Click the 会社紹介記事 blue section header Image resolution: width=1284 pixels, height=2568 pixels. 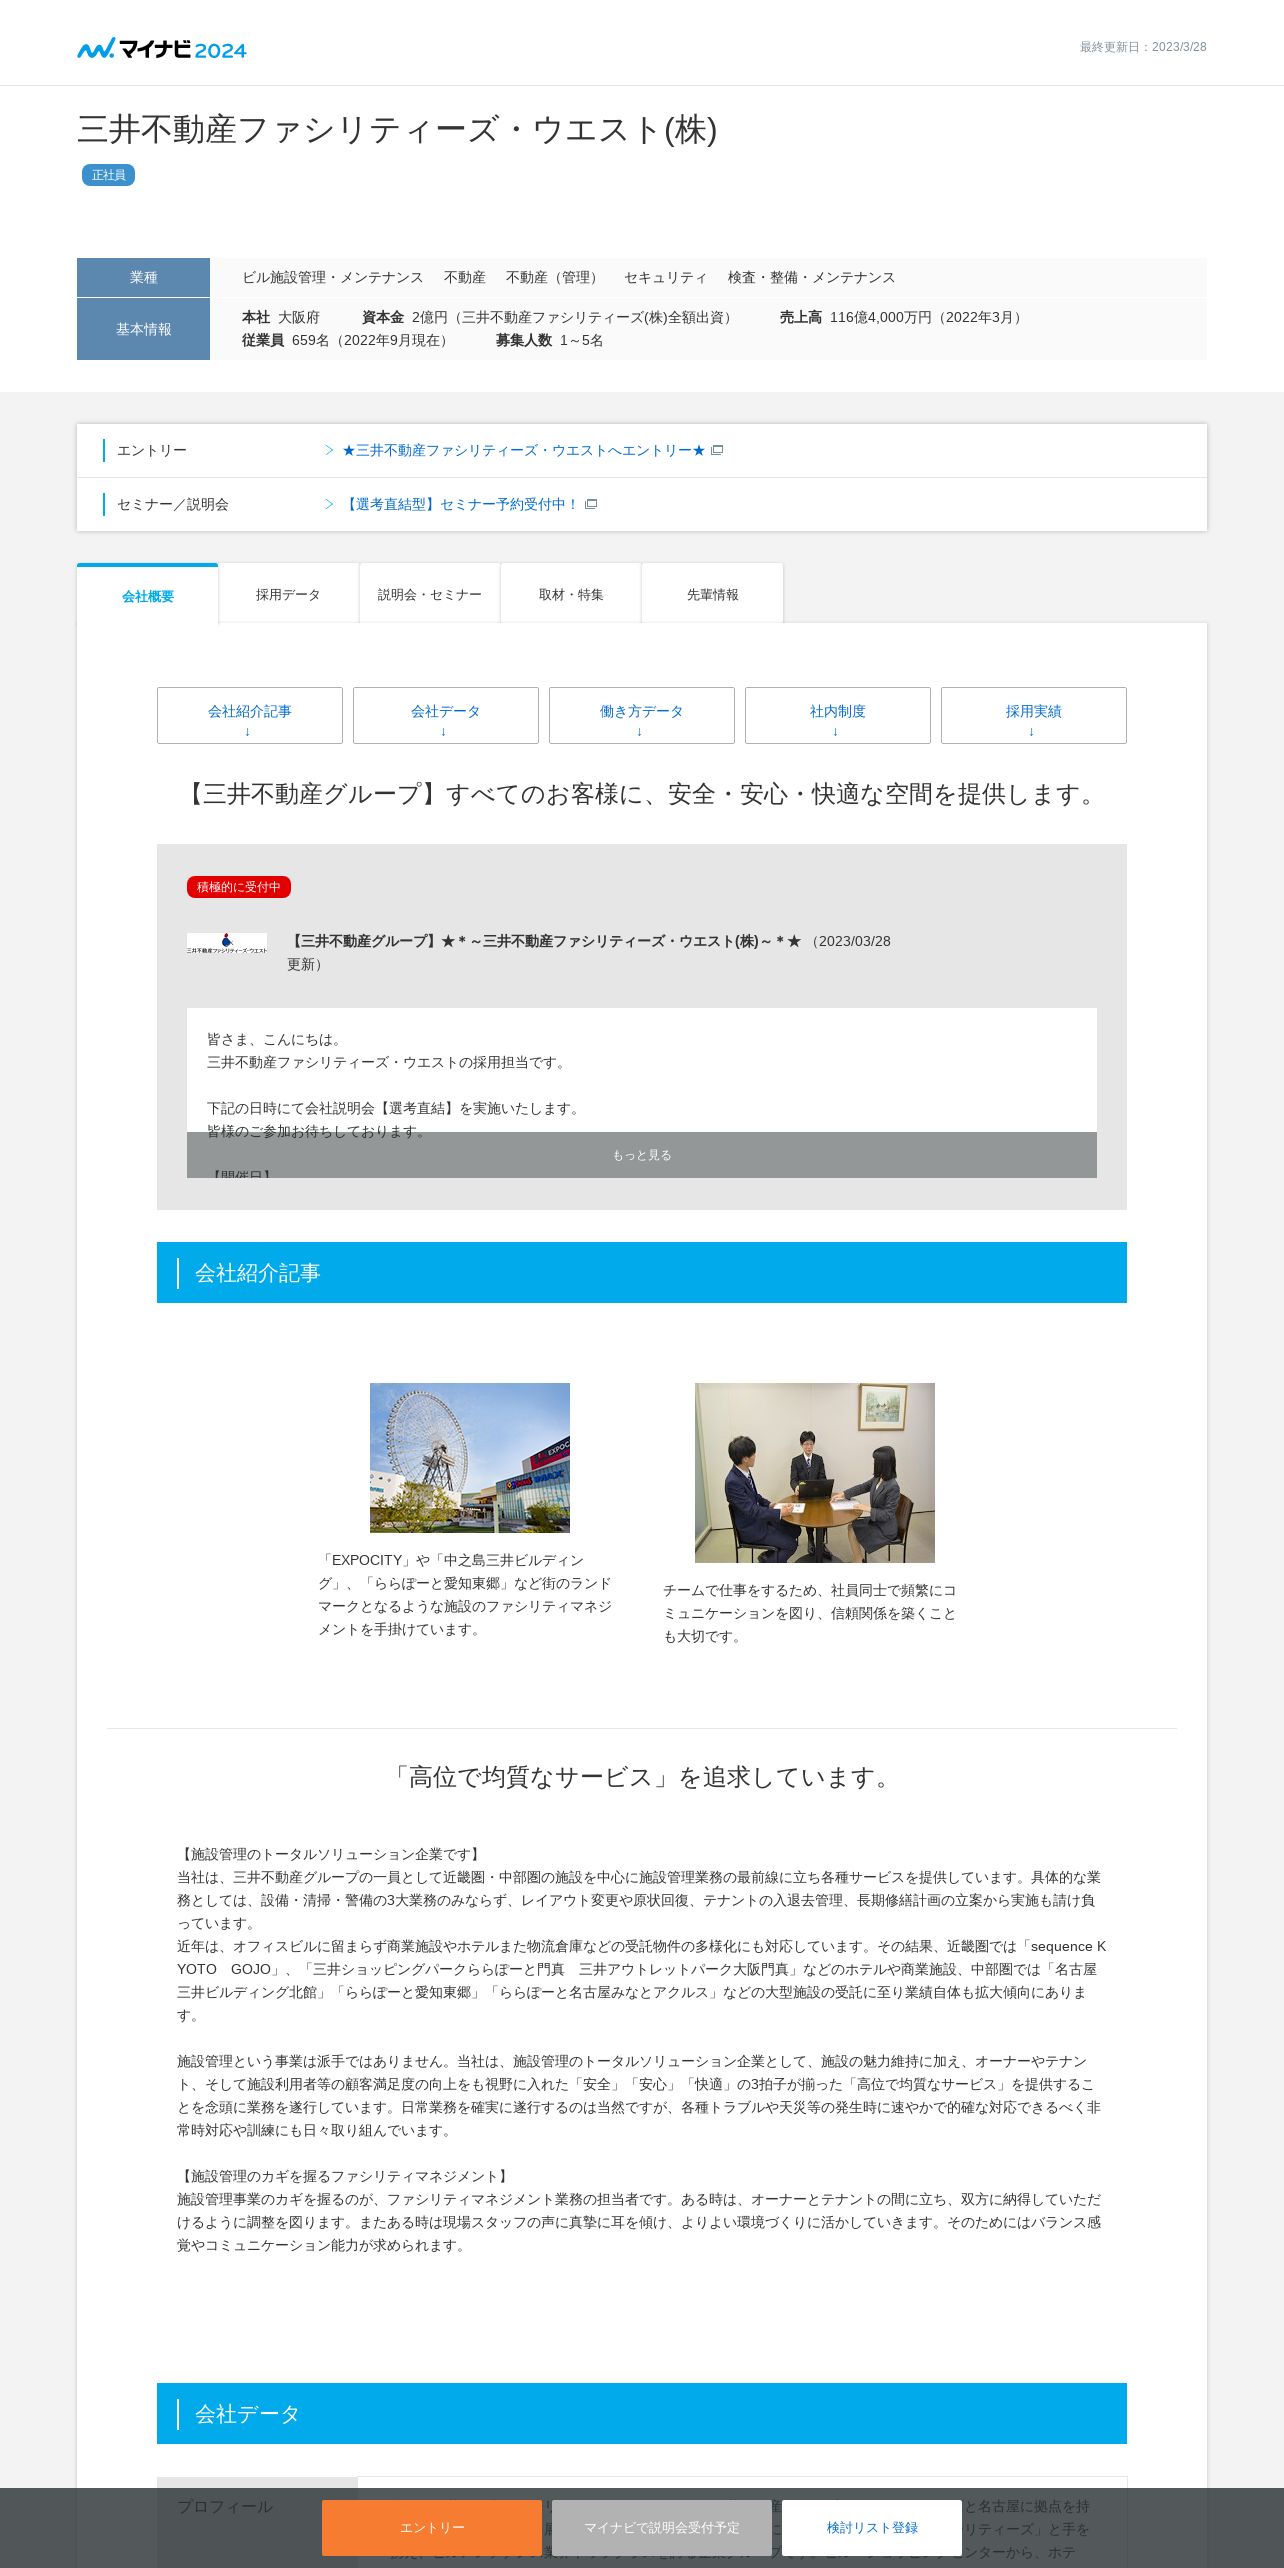pos(642,1273)
